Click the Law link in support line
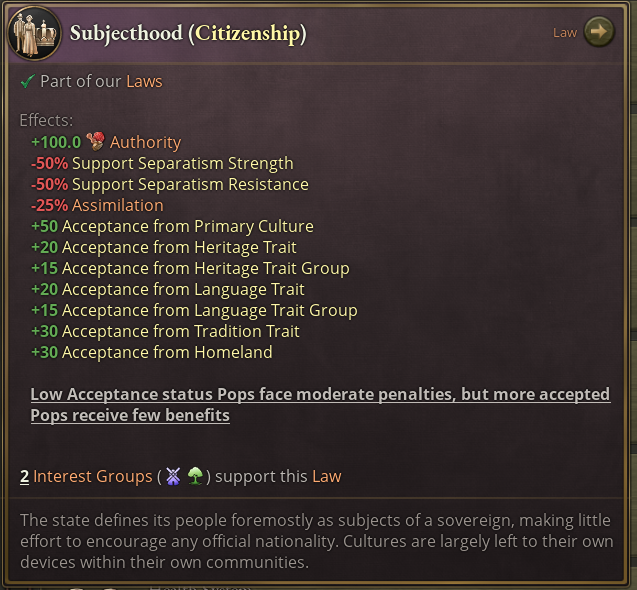Screen dimensions: 637x590 coord(326,477)
